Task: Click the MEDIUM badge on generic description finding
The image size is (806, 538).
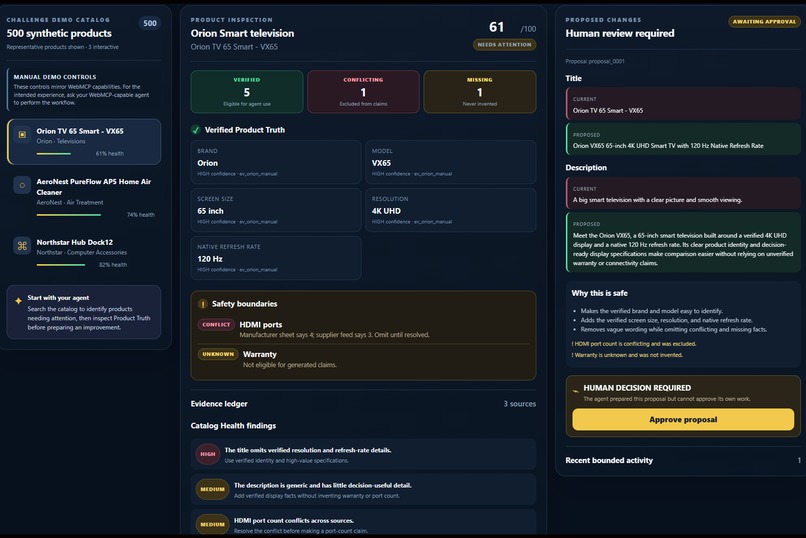Action: coord(212,489)
